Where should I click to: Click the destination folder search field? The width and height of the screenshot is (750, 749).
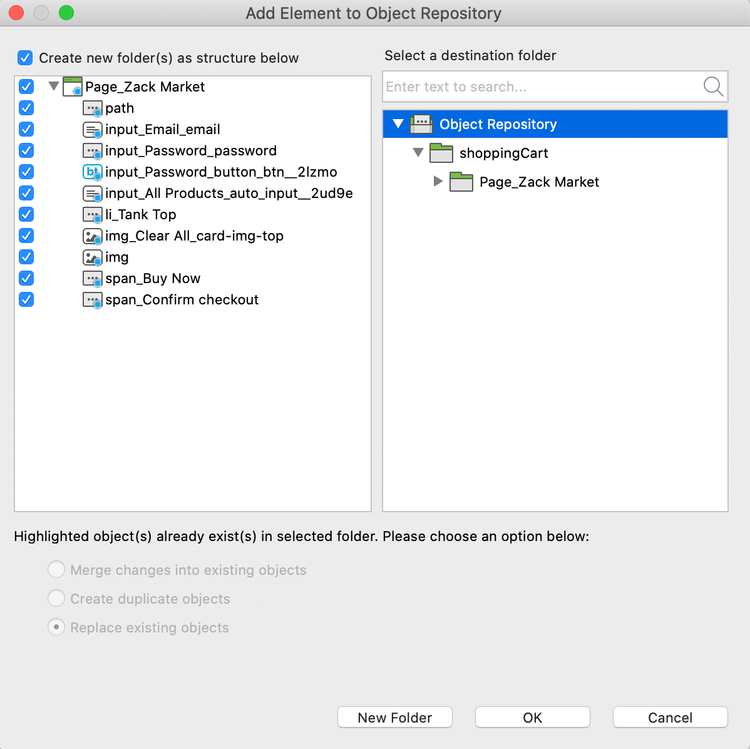(x=540, y=87)
